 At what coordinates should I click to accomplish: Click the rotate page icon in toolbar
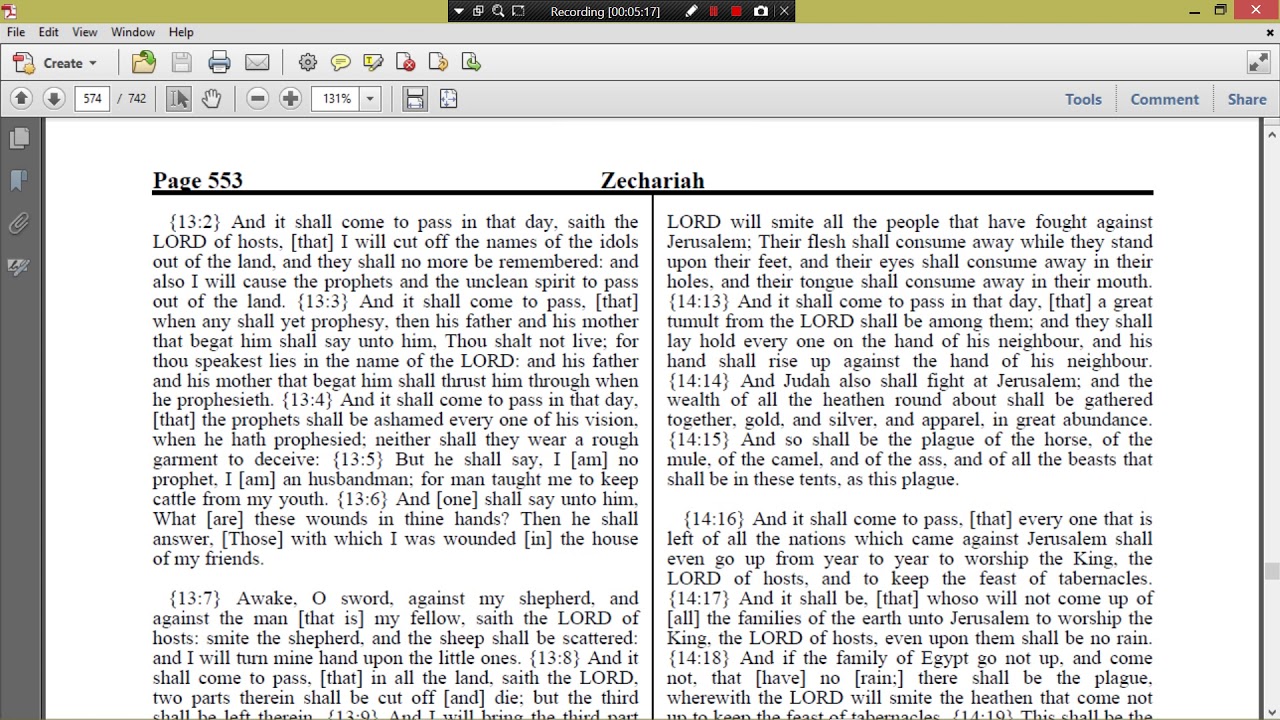pos(438,63)
